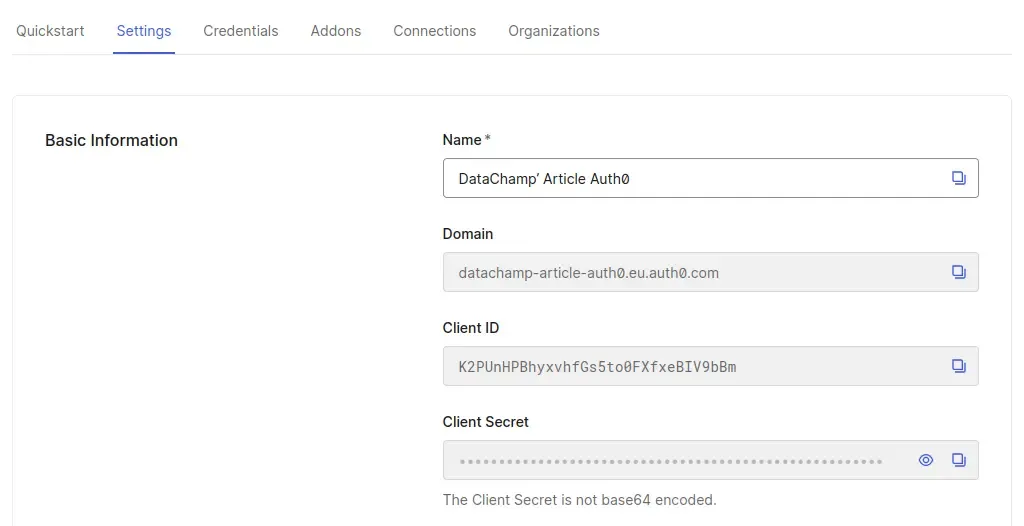Copy the Client Secret value
The height and width of the screenshot is (526, 1024).
point(958,460)
